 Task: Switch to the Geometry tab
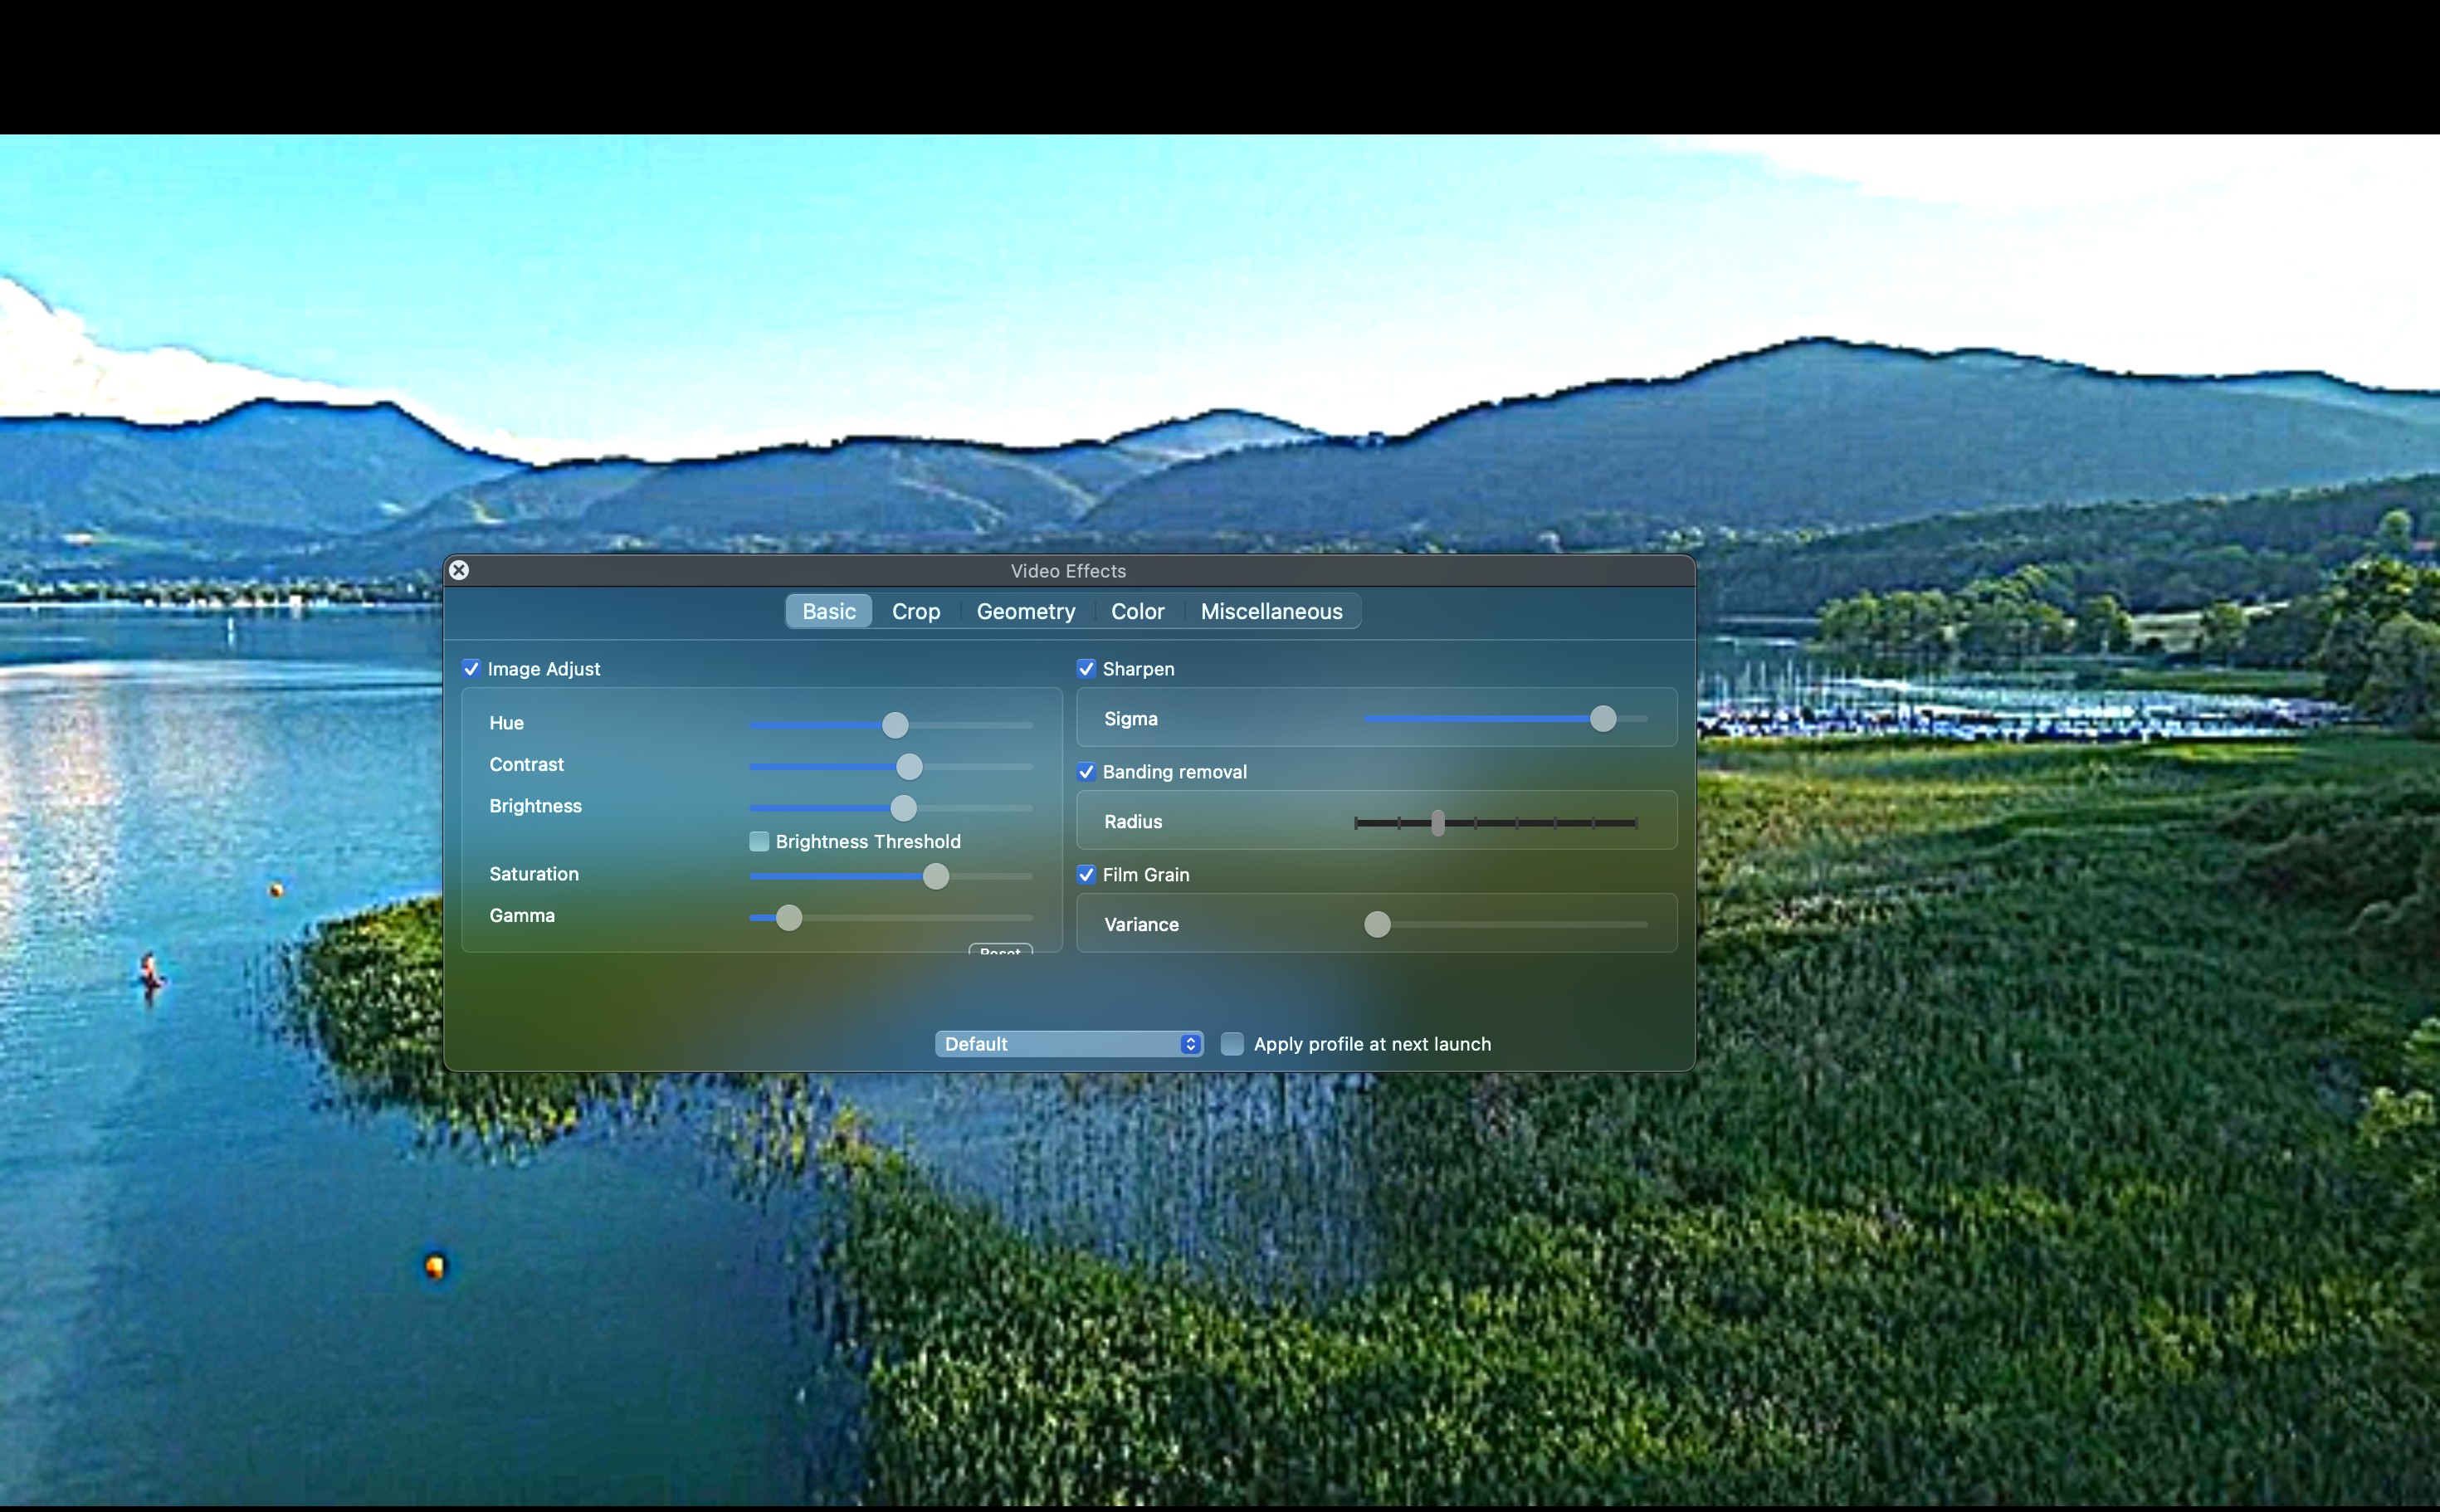pos(1026,611)
